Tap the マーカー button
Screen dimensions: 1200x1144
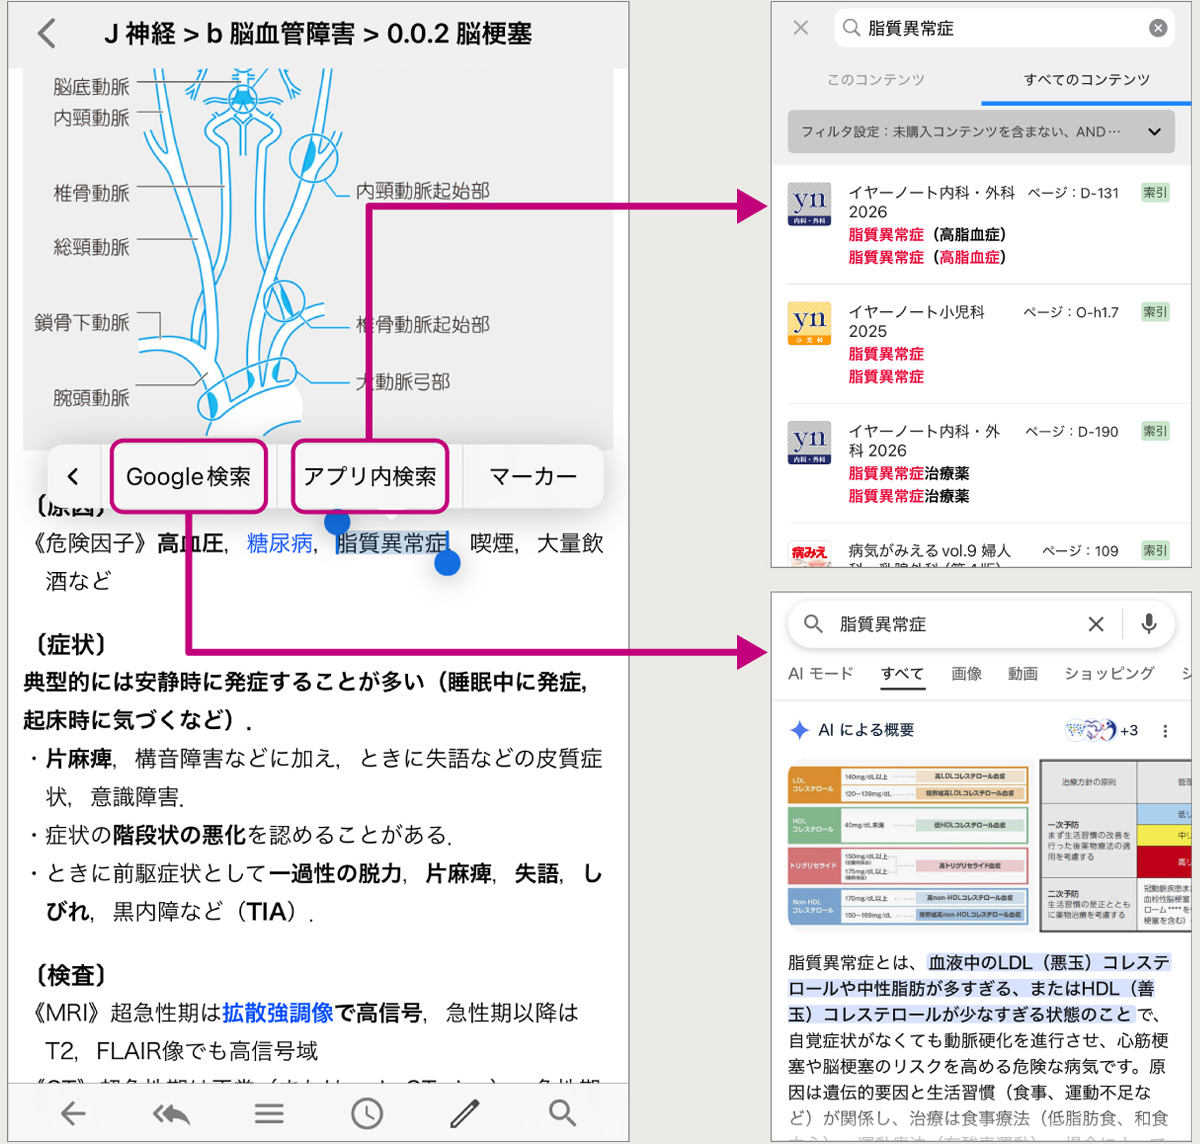point(533,477)
